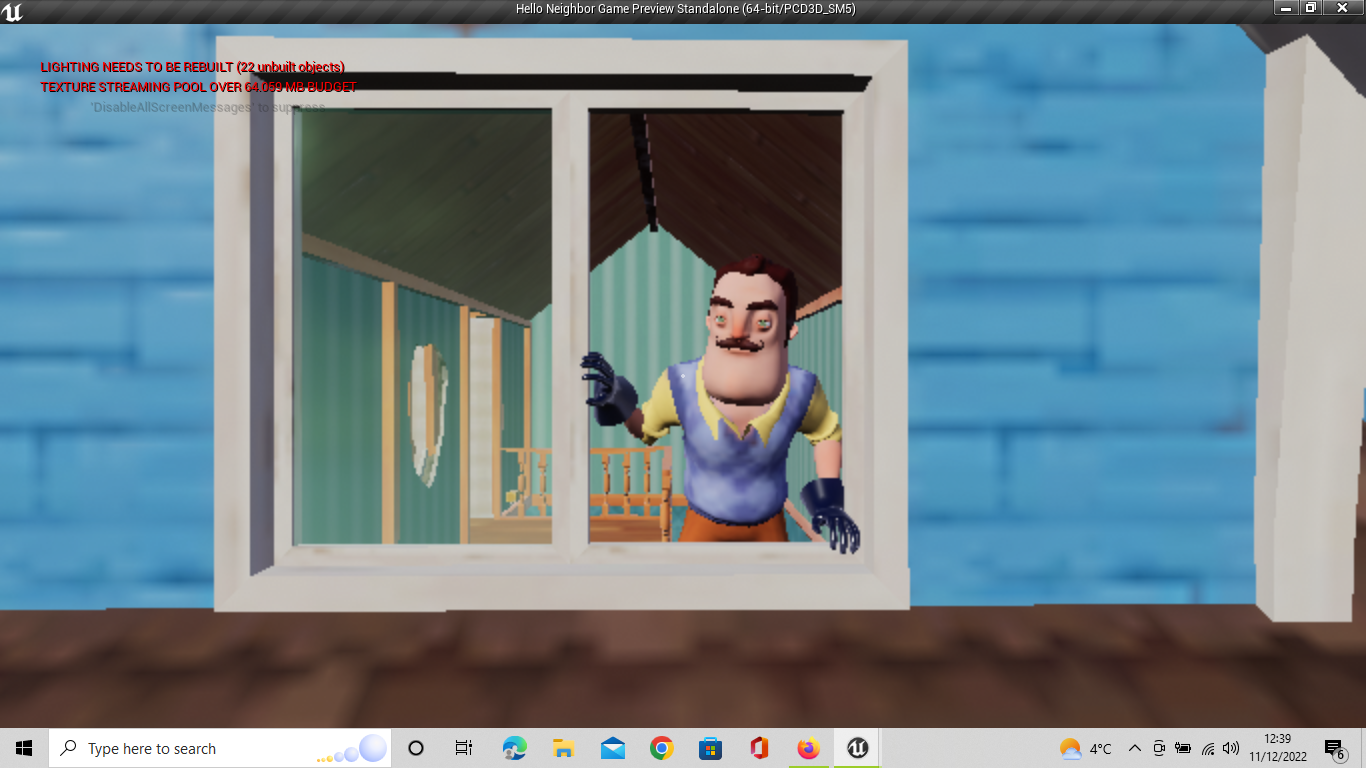
Task: Open Microsoft Store from taskbar
Action: coord(710,748)
